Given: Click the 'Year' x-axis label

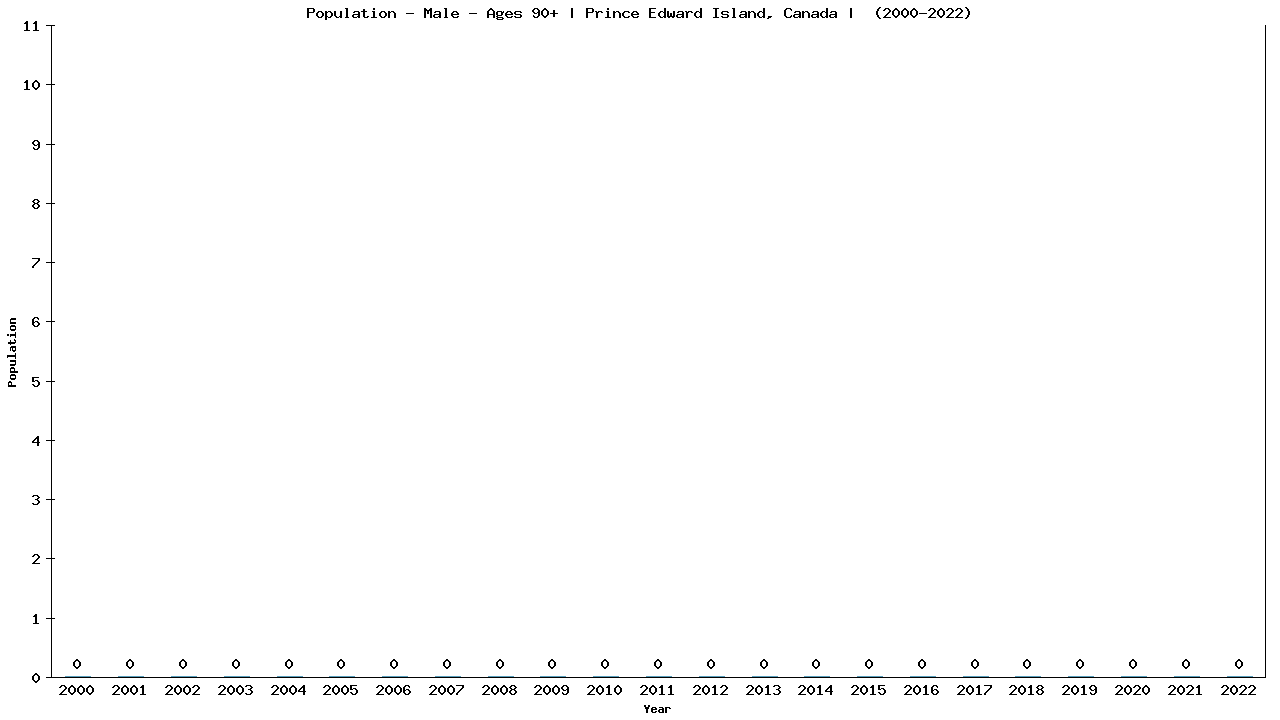Looking at the screenshot, I should pos(657,709).
